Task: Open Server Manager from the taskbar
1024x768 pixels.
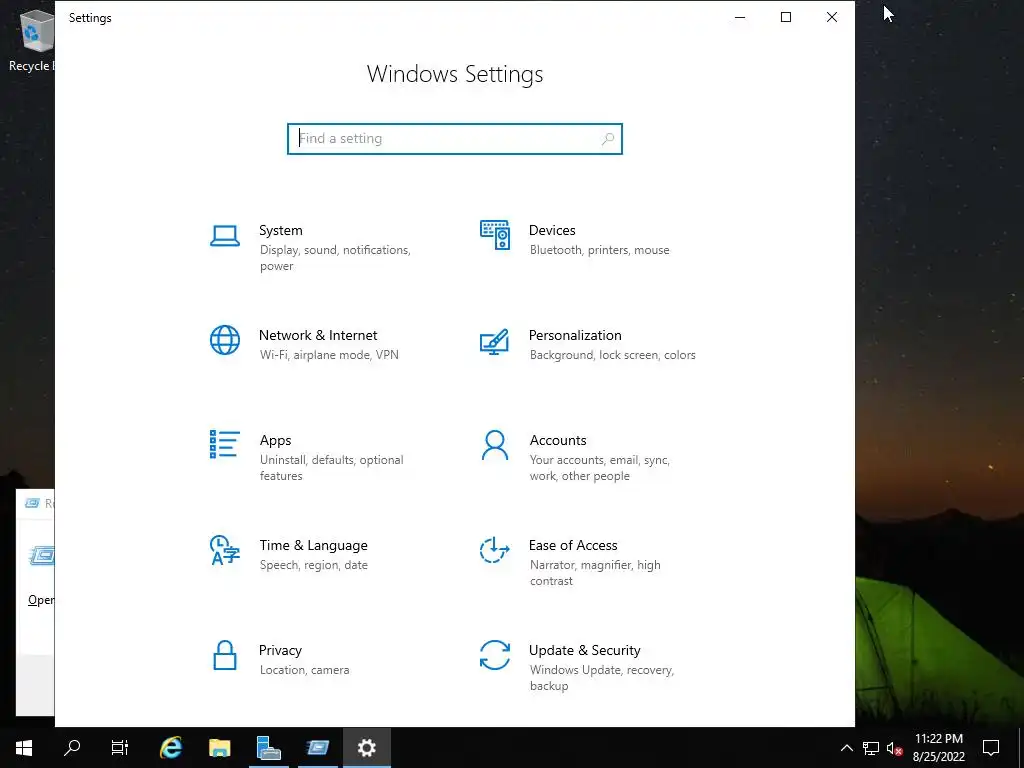Action: click(x=268, y=748)
